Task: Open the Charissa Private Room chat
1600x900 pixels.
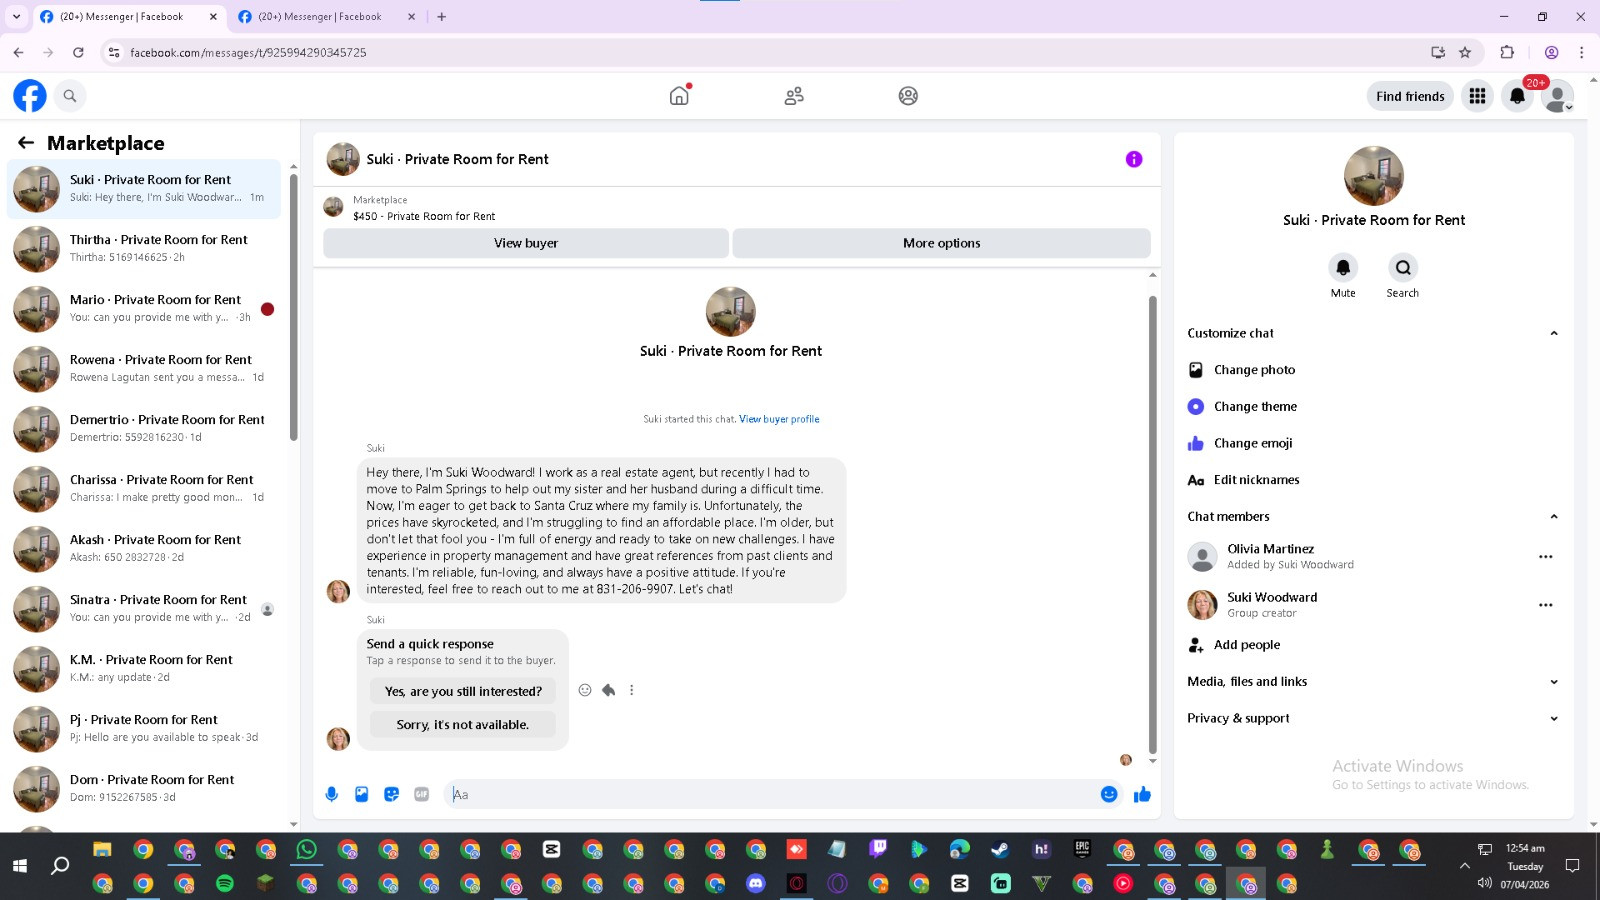Action: [144, 489]
